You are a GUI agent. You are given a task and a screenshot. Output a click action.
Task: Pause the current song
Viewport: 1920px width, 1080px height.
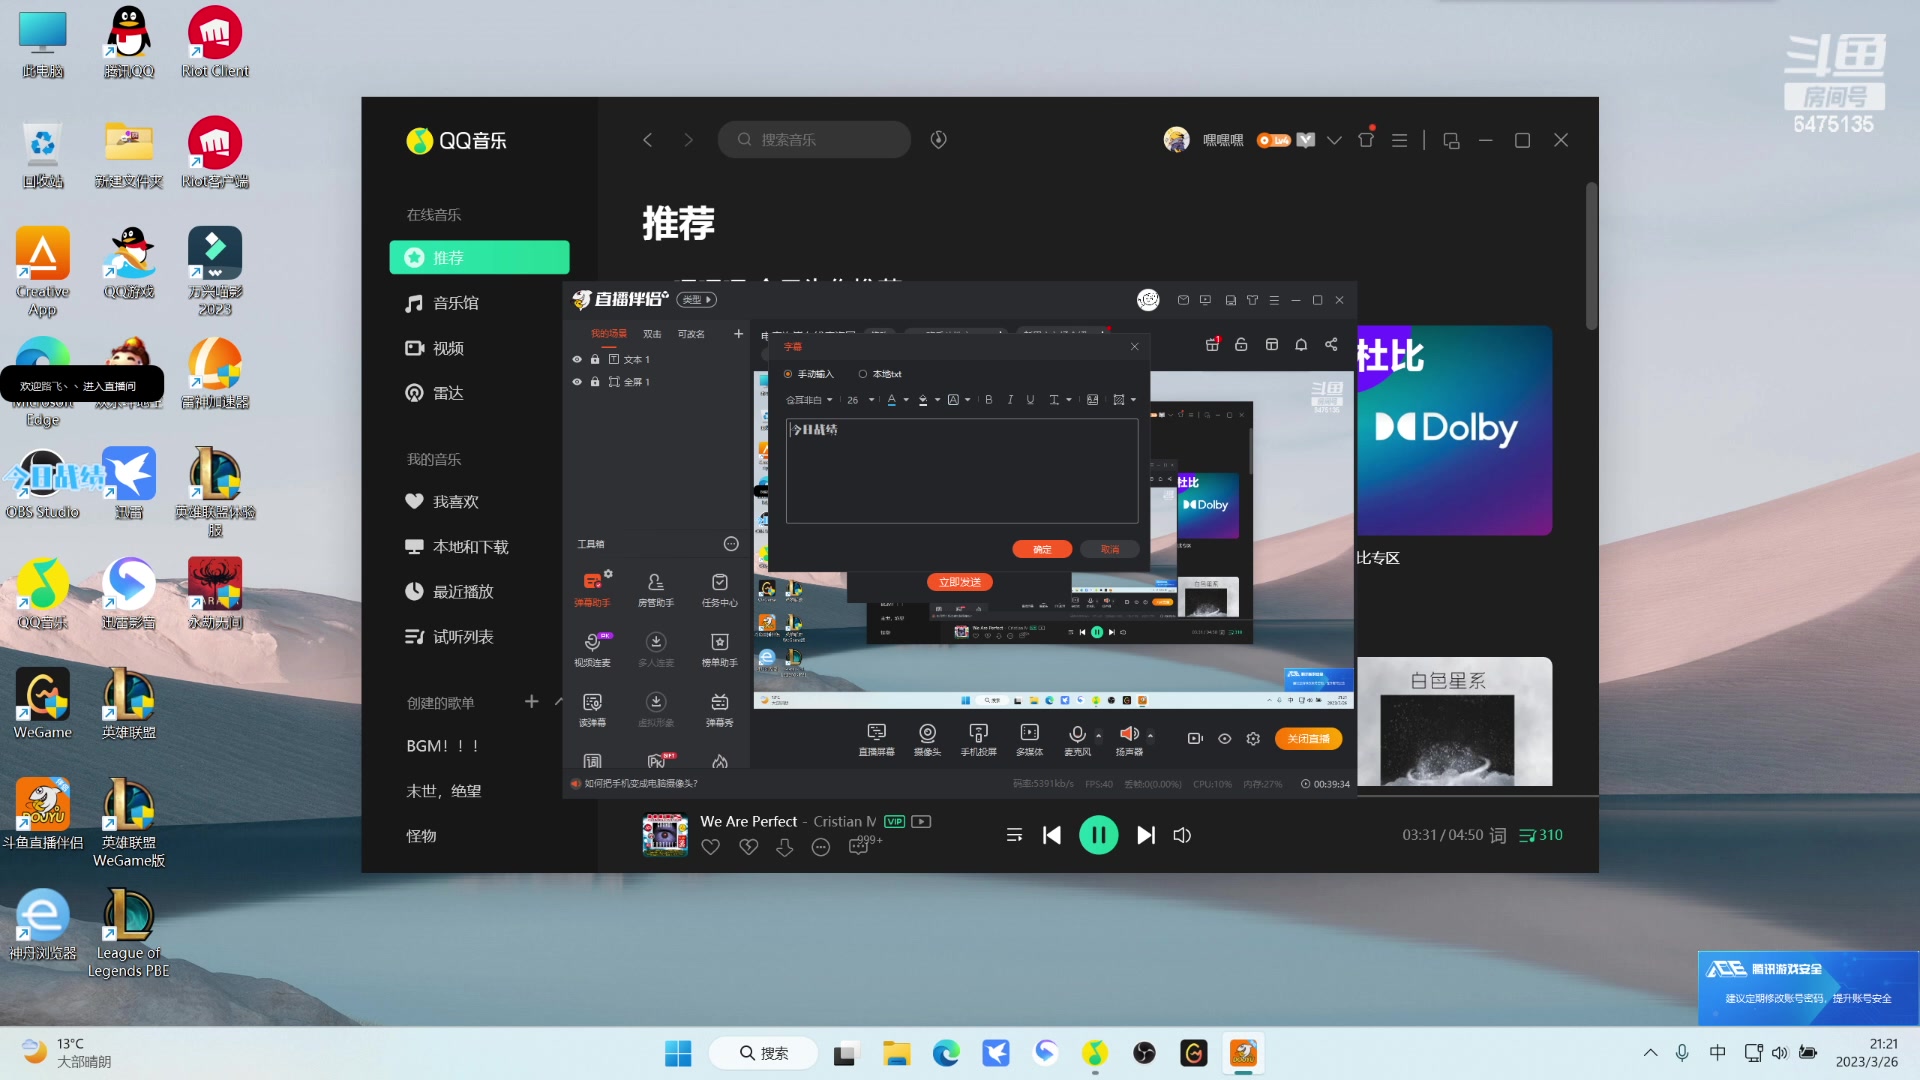[x=1098, y=835]
